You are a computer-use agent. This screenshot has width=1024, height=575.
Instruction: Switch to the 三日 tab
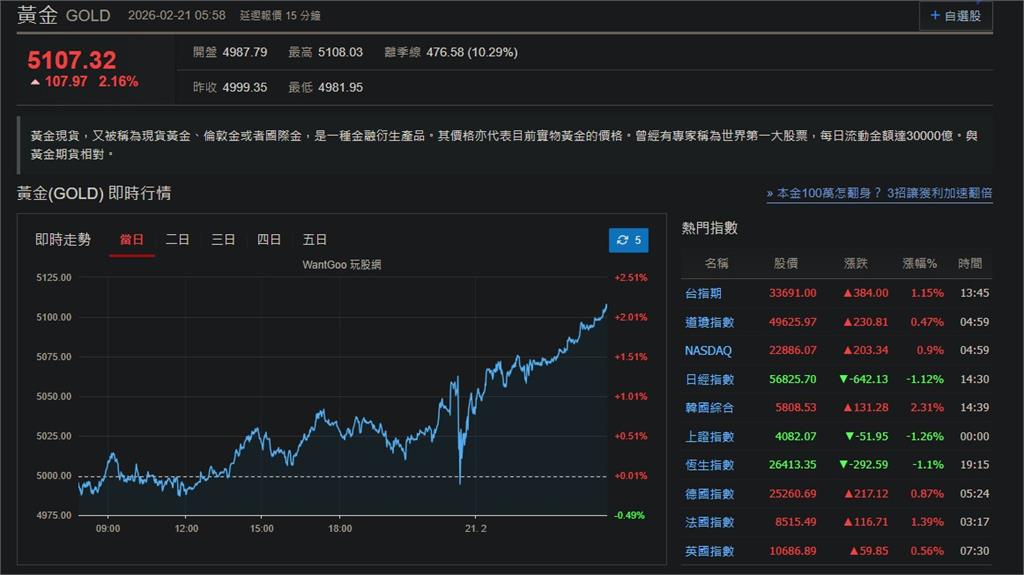click(223, 240)
